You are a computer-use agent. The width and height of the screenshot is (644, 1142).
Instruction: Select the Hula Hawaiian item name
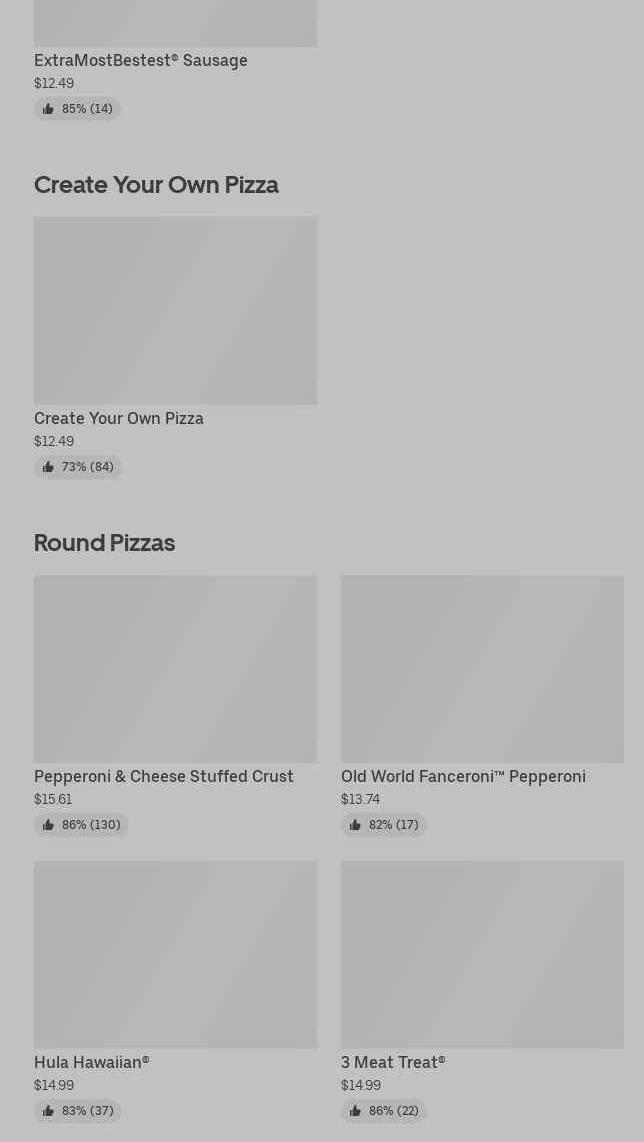[92, 1063]
